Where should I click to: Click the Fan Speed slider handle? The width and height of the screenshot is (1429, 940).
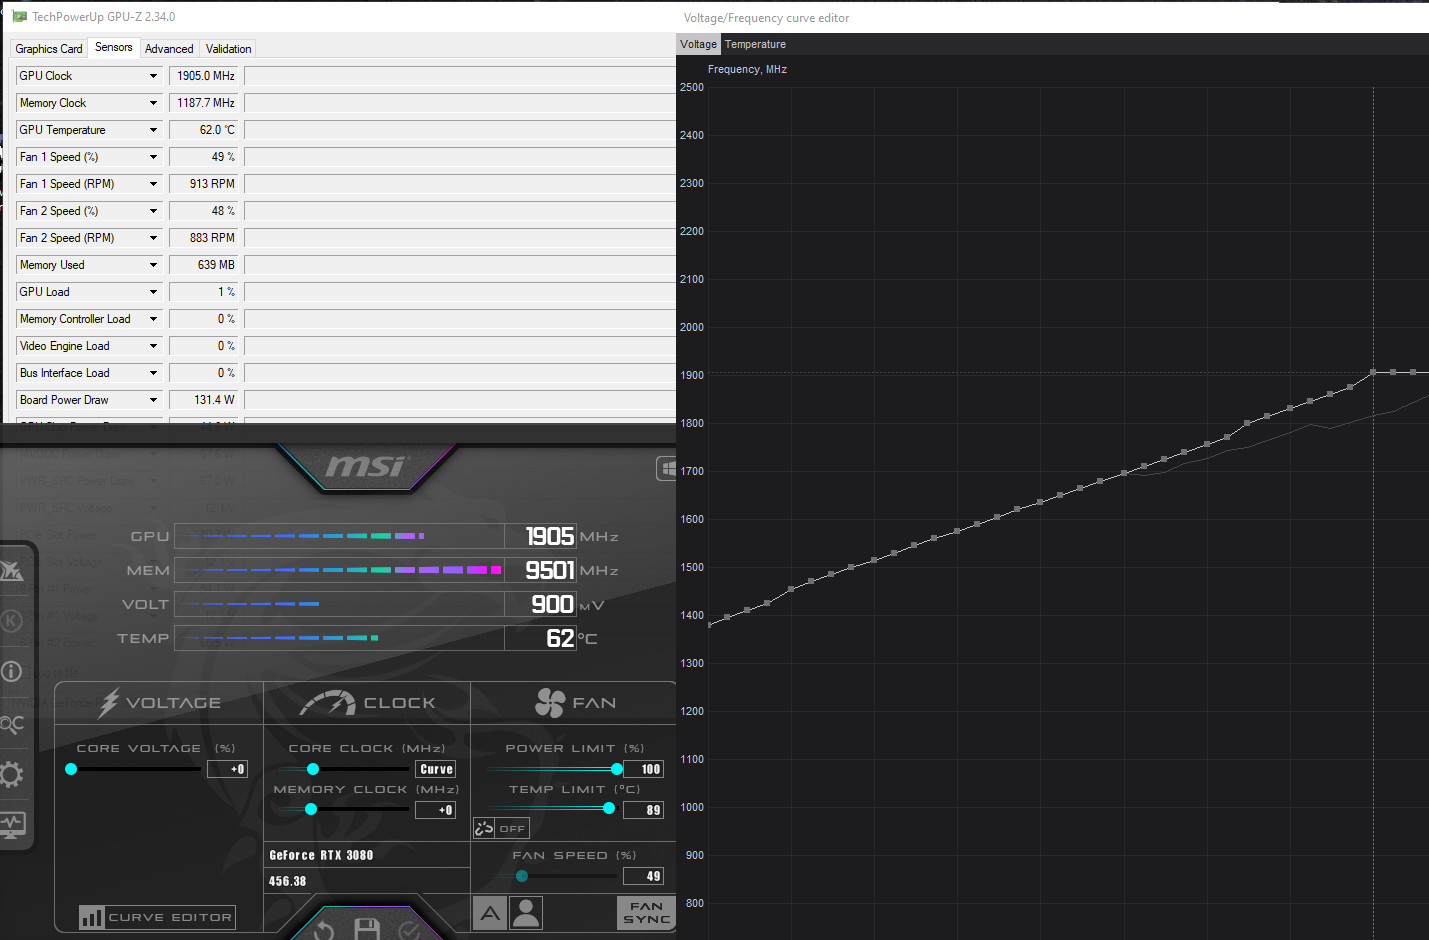pos(522,876)
